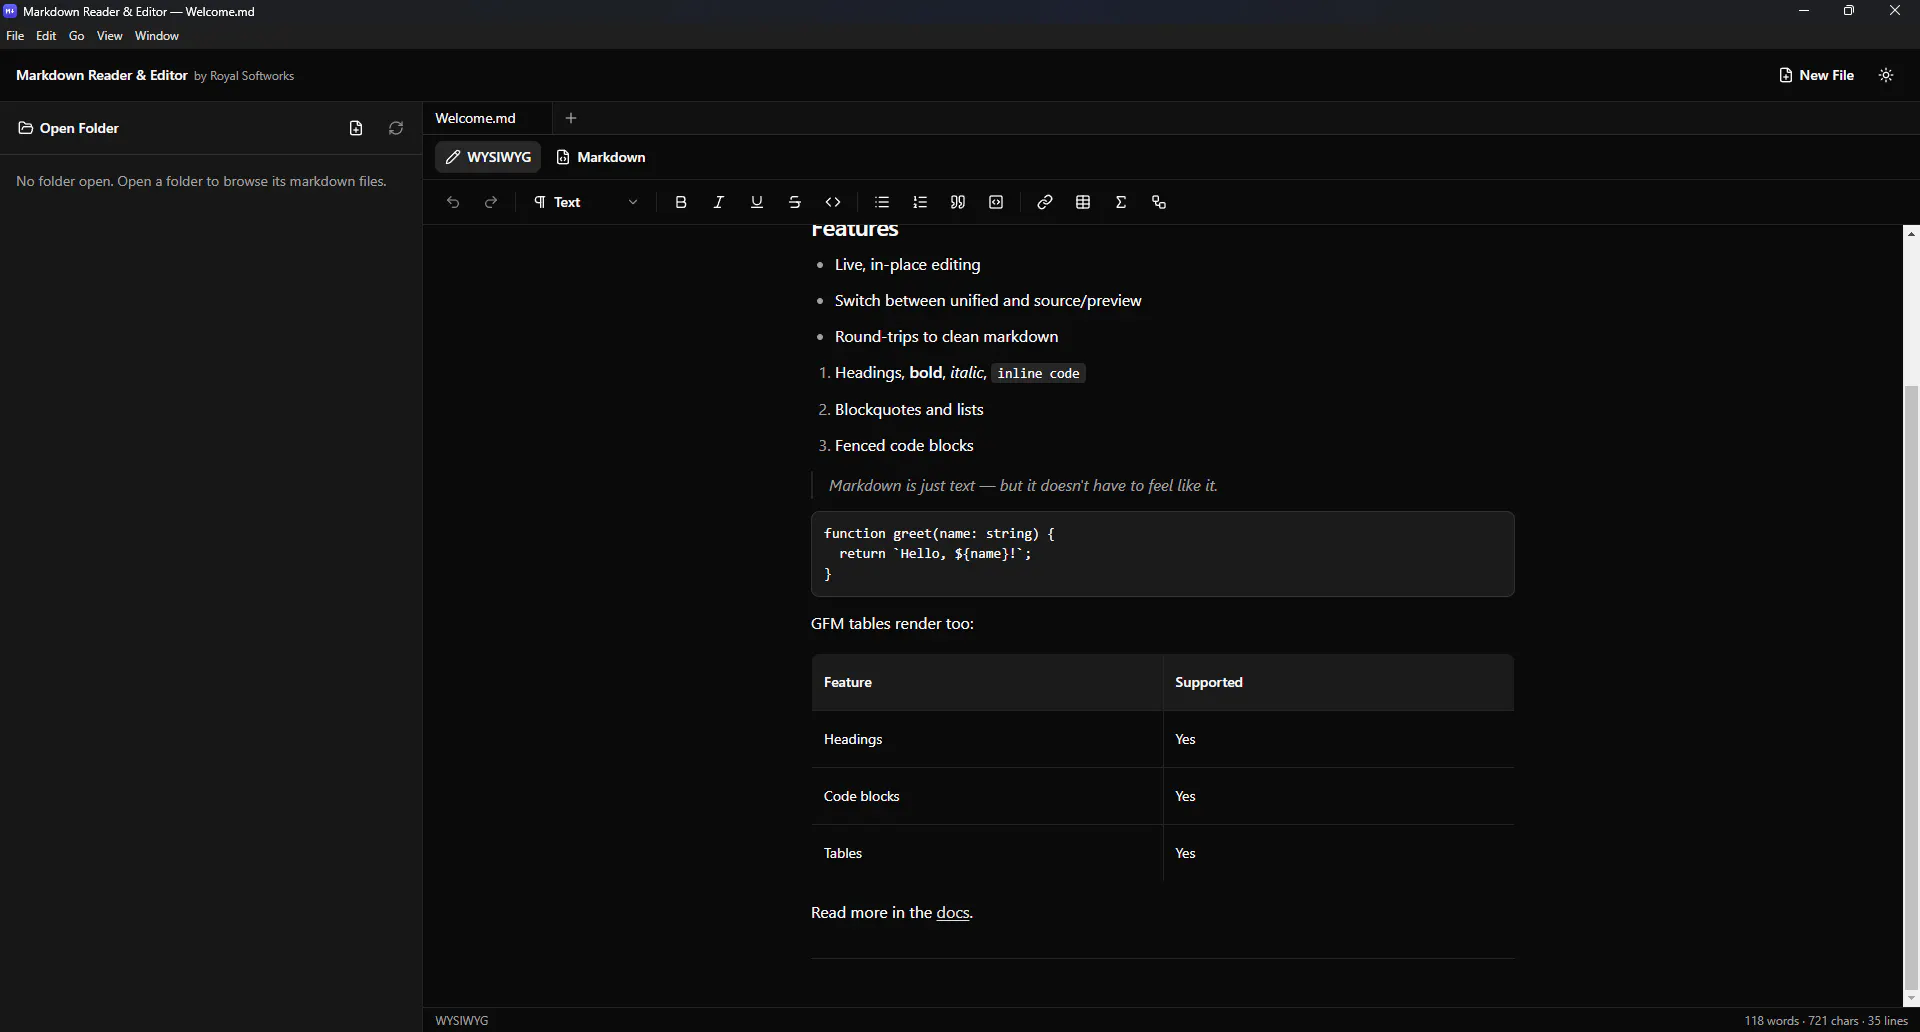The image size is (1920, 1032).
Task: Click the diagram icon after sigma
Action: 1159,203
